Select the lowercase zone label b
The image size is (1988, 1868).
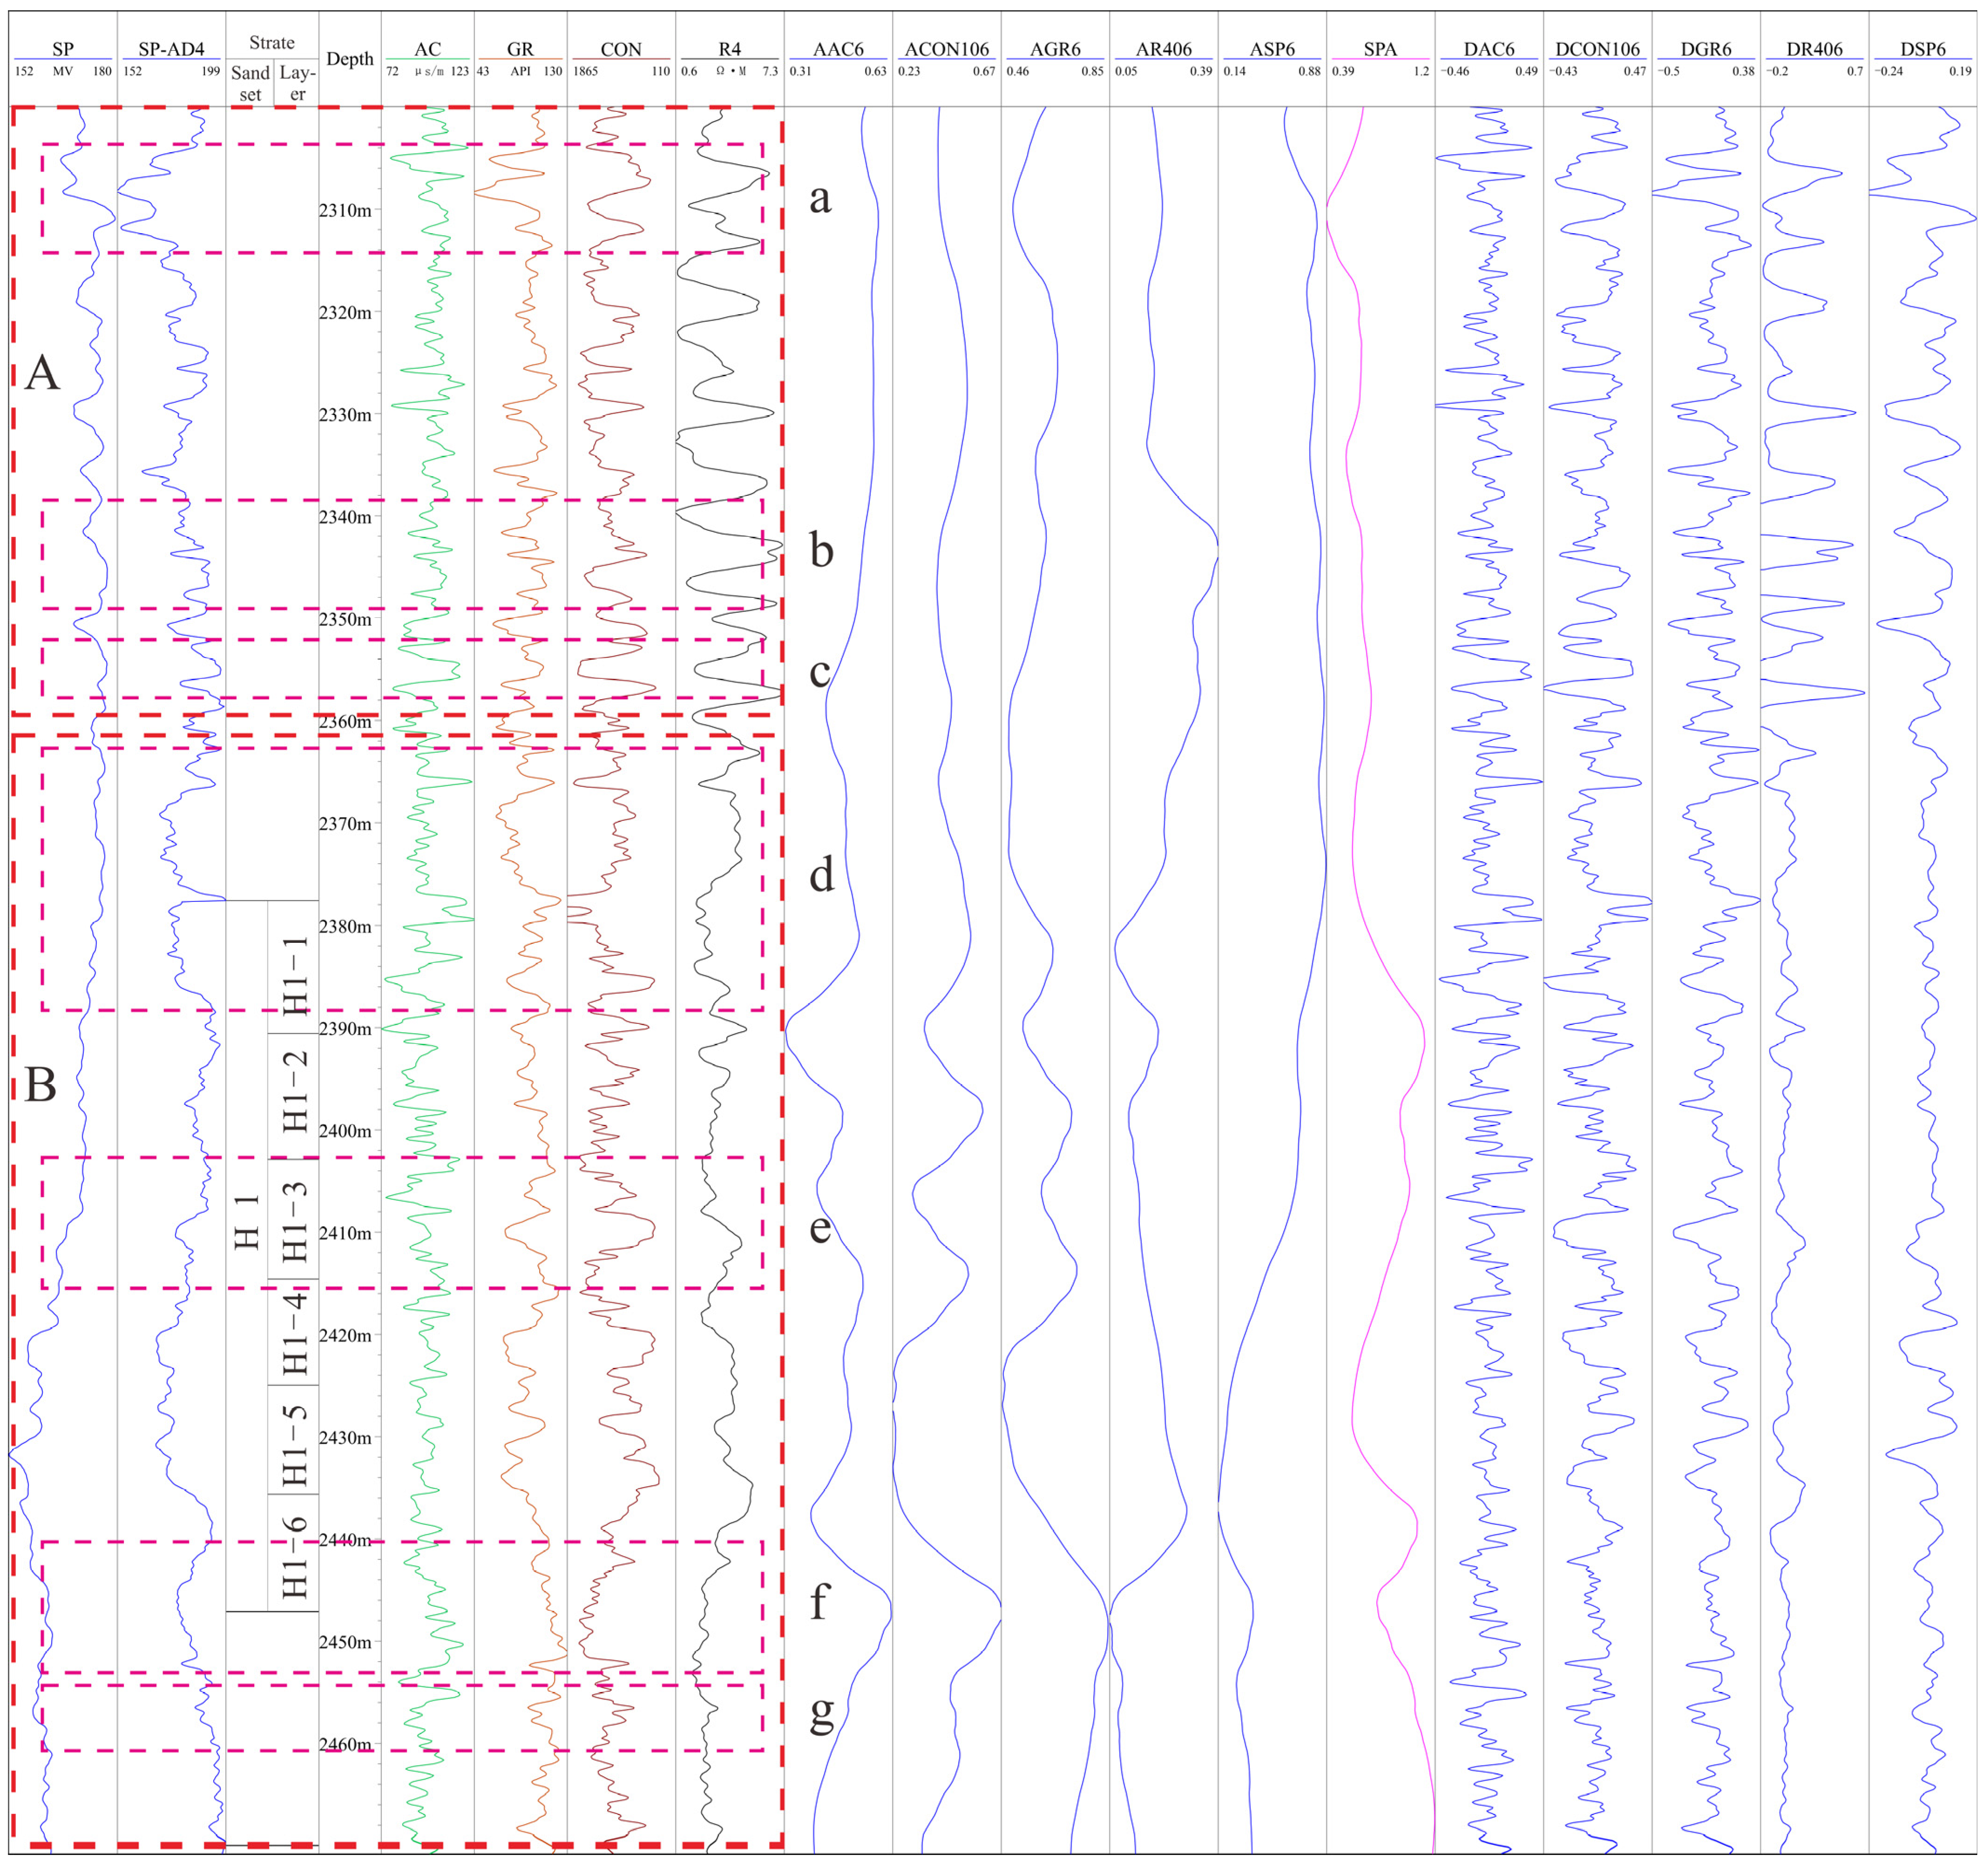coord(821,550)
